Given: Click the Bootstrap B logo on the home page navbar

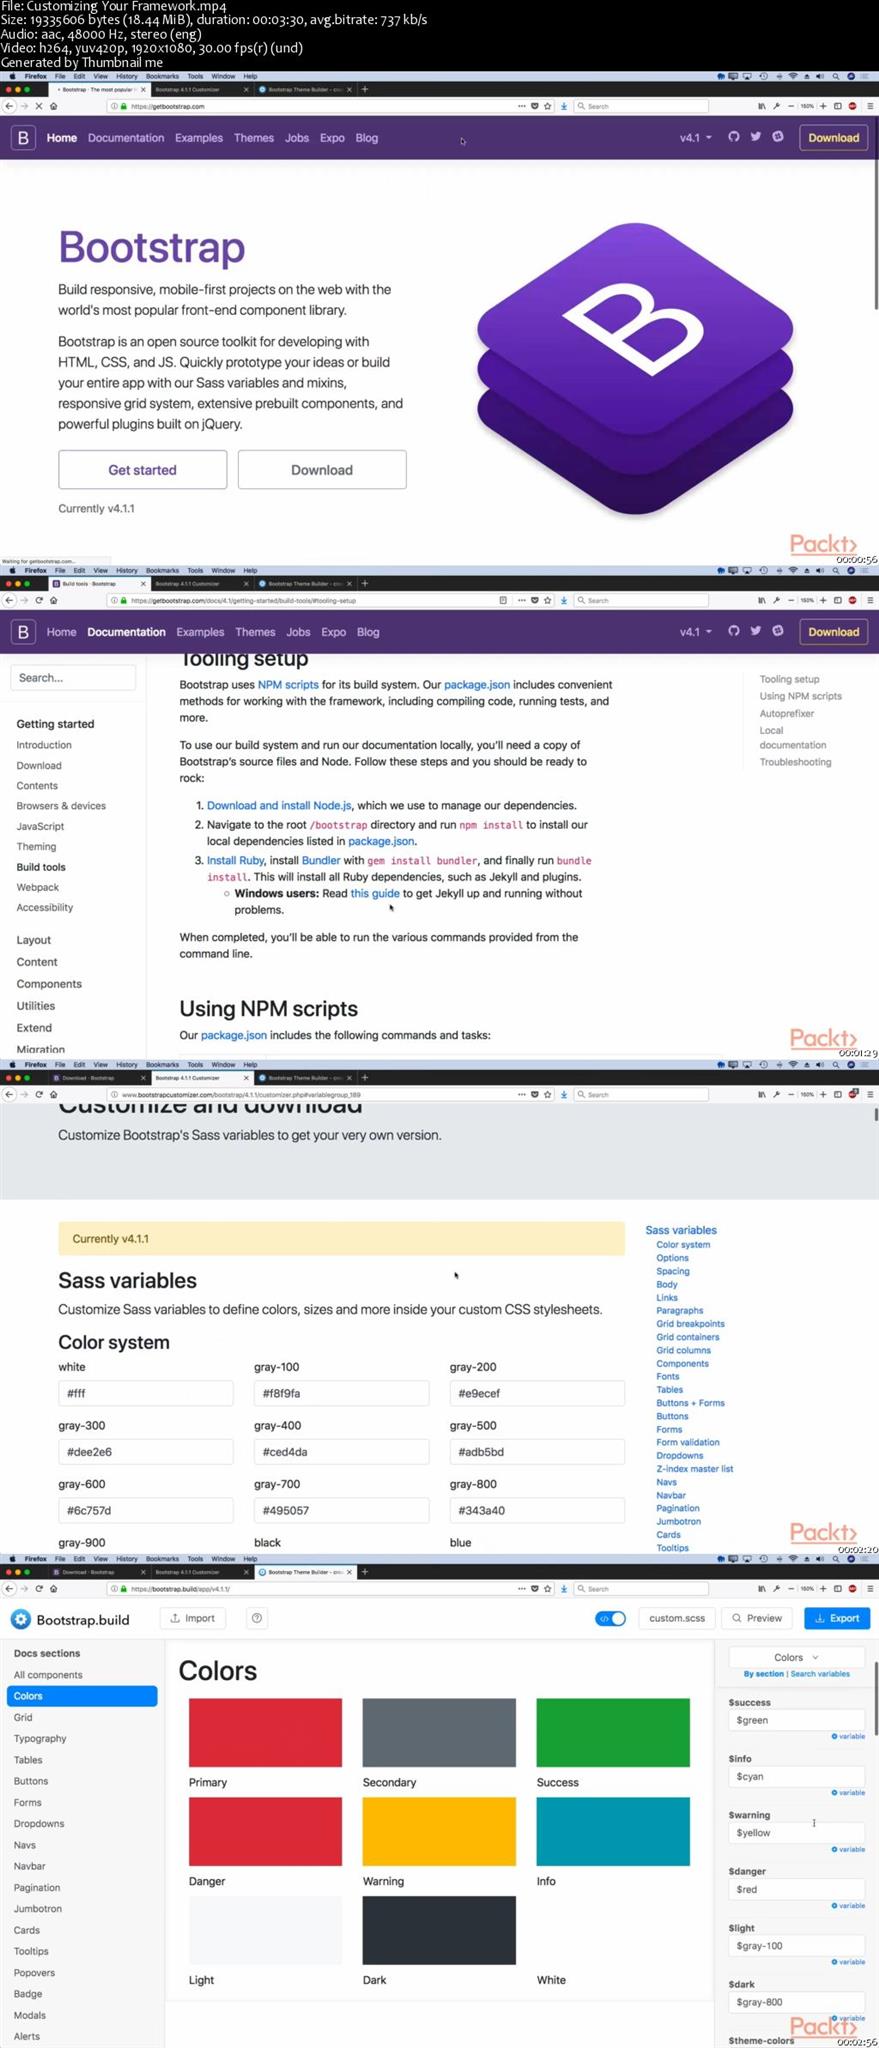Looking at the screenshot, I should coord(23,138).
